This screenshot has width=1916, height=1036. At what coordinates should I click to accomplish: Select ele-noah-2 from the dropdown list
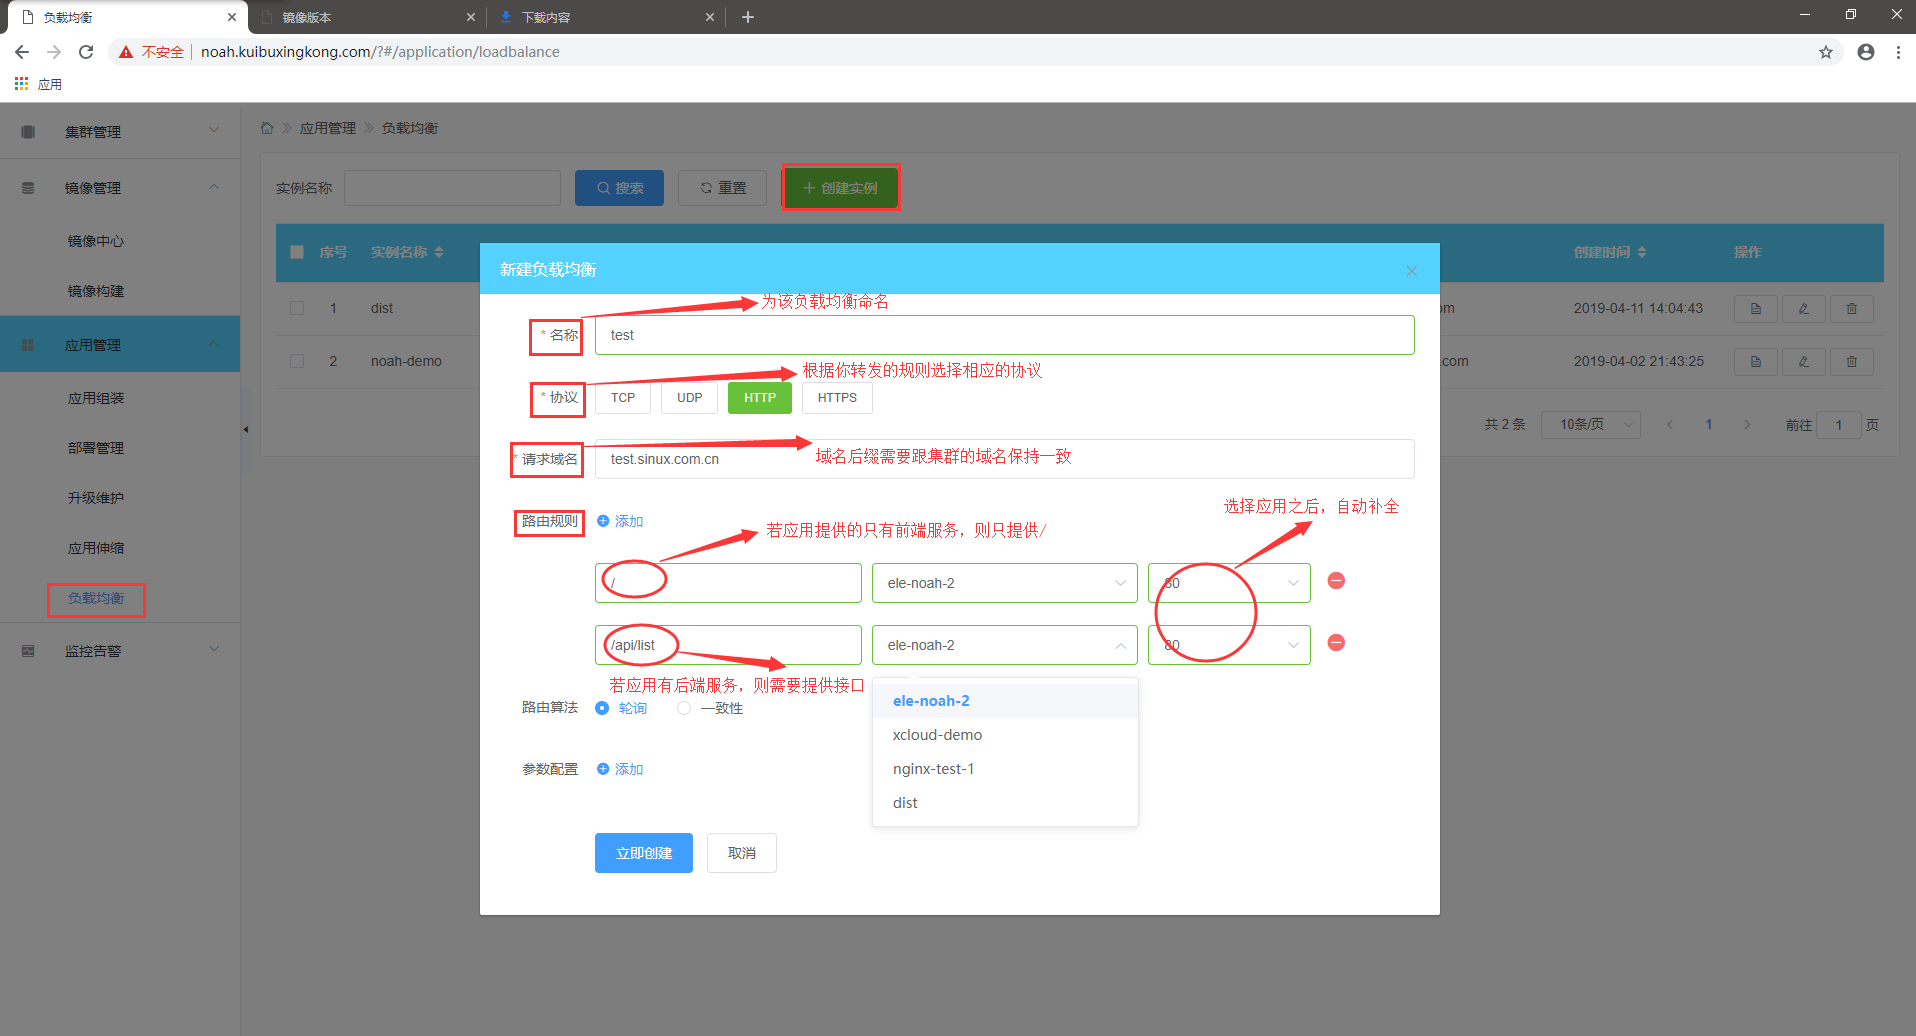tap(1005, 701)
